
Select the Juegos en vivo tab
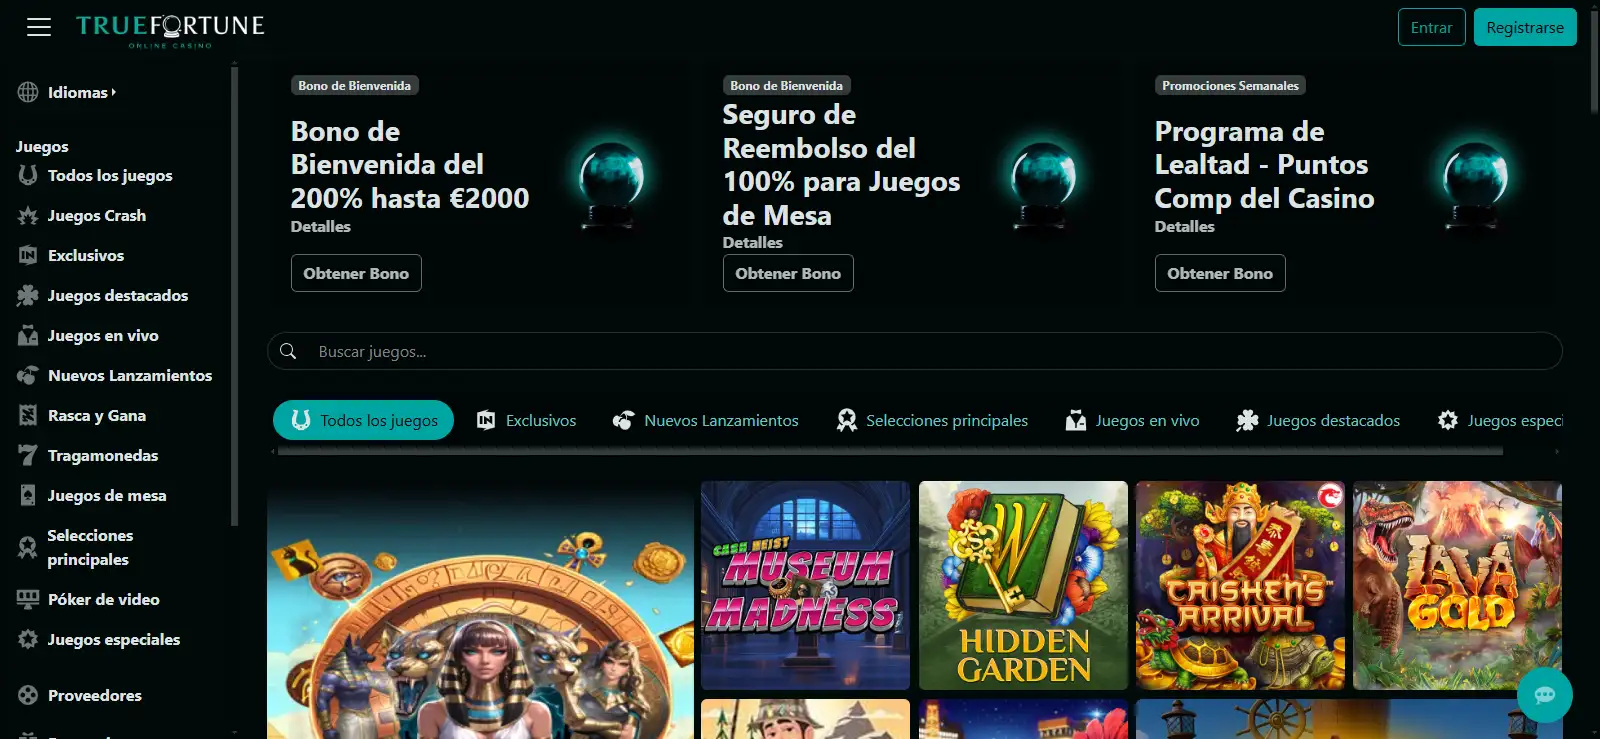(x=1133, y=420)
